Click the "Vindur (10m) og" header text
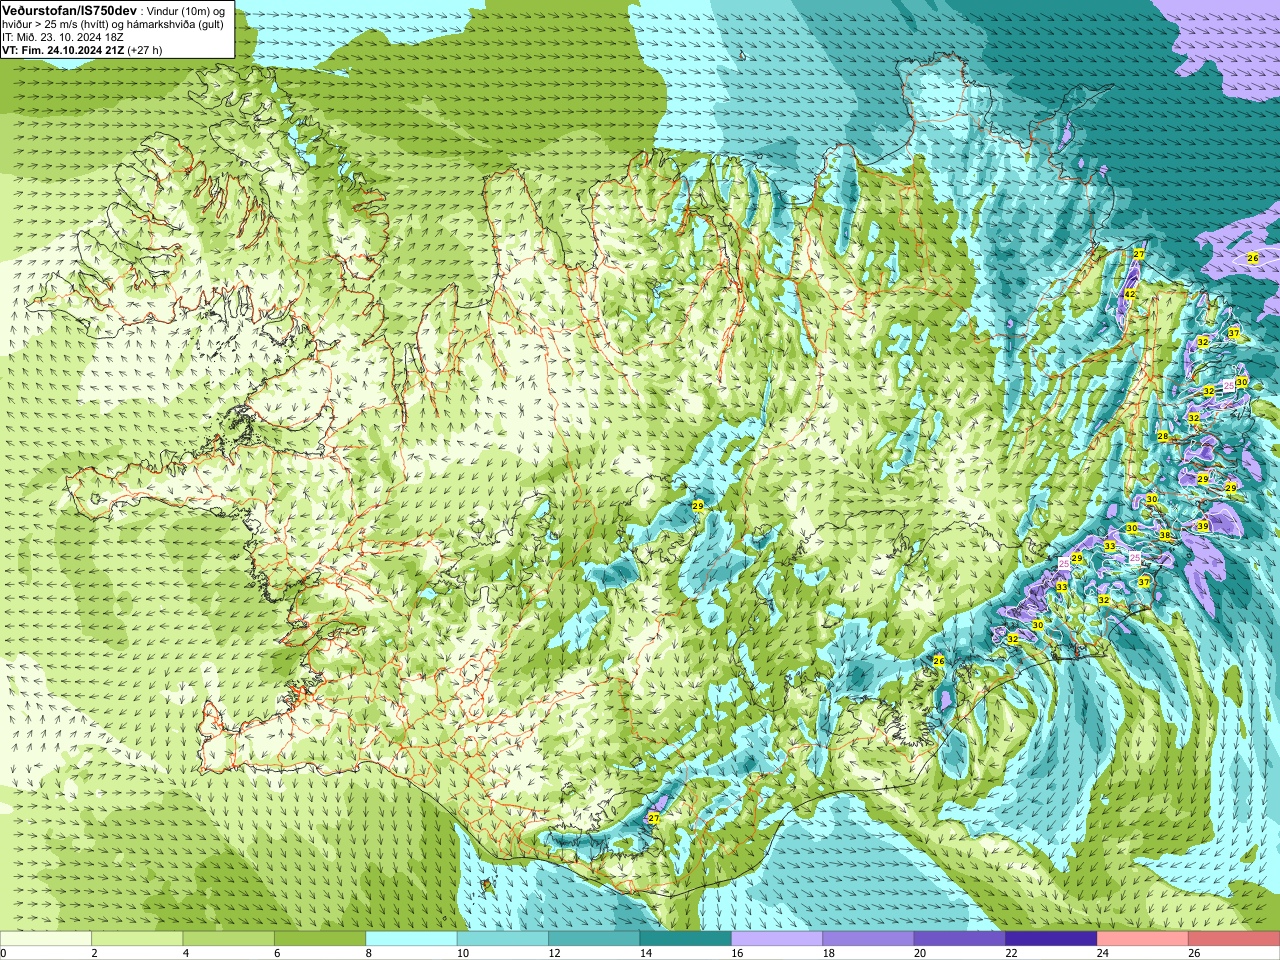 (187, 10)
